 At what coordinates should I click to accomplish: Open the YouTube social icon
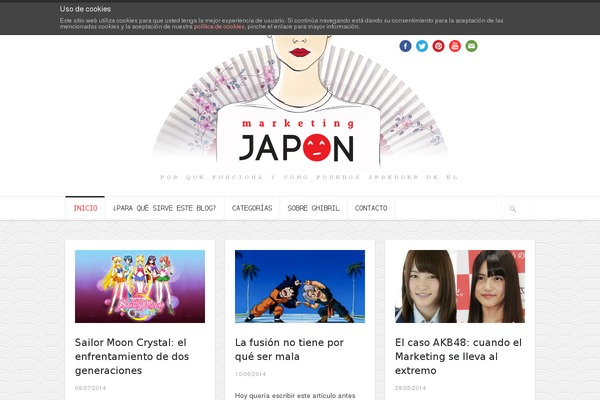coord(455,46)
